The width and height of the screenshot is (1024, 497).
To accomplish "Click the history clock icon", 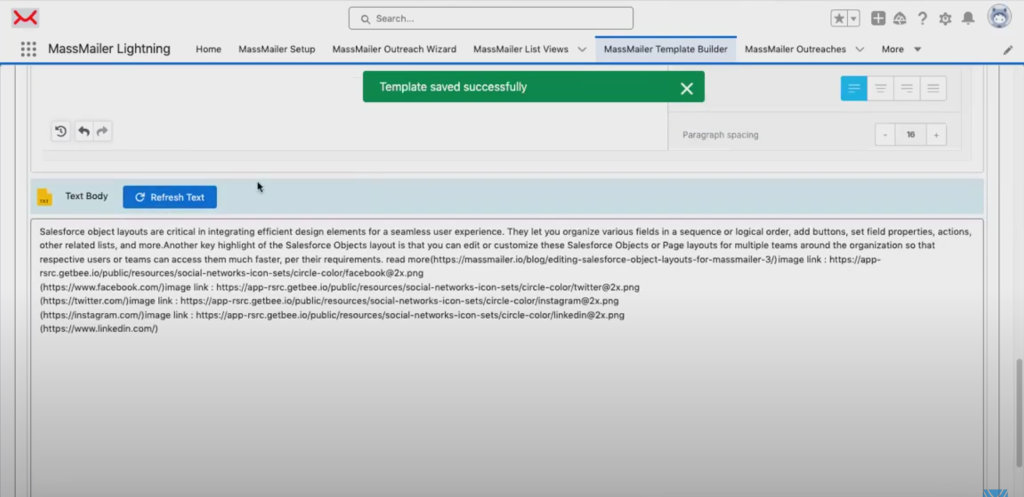I will 61,131.
